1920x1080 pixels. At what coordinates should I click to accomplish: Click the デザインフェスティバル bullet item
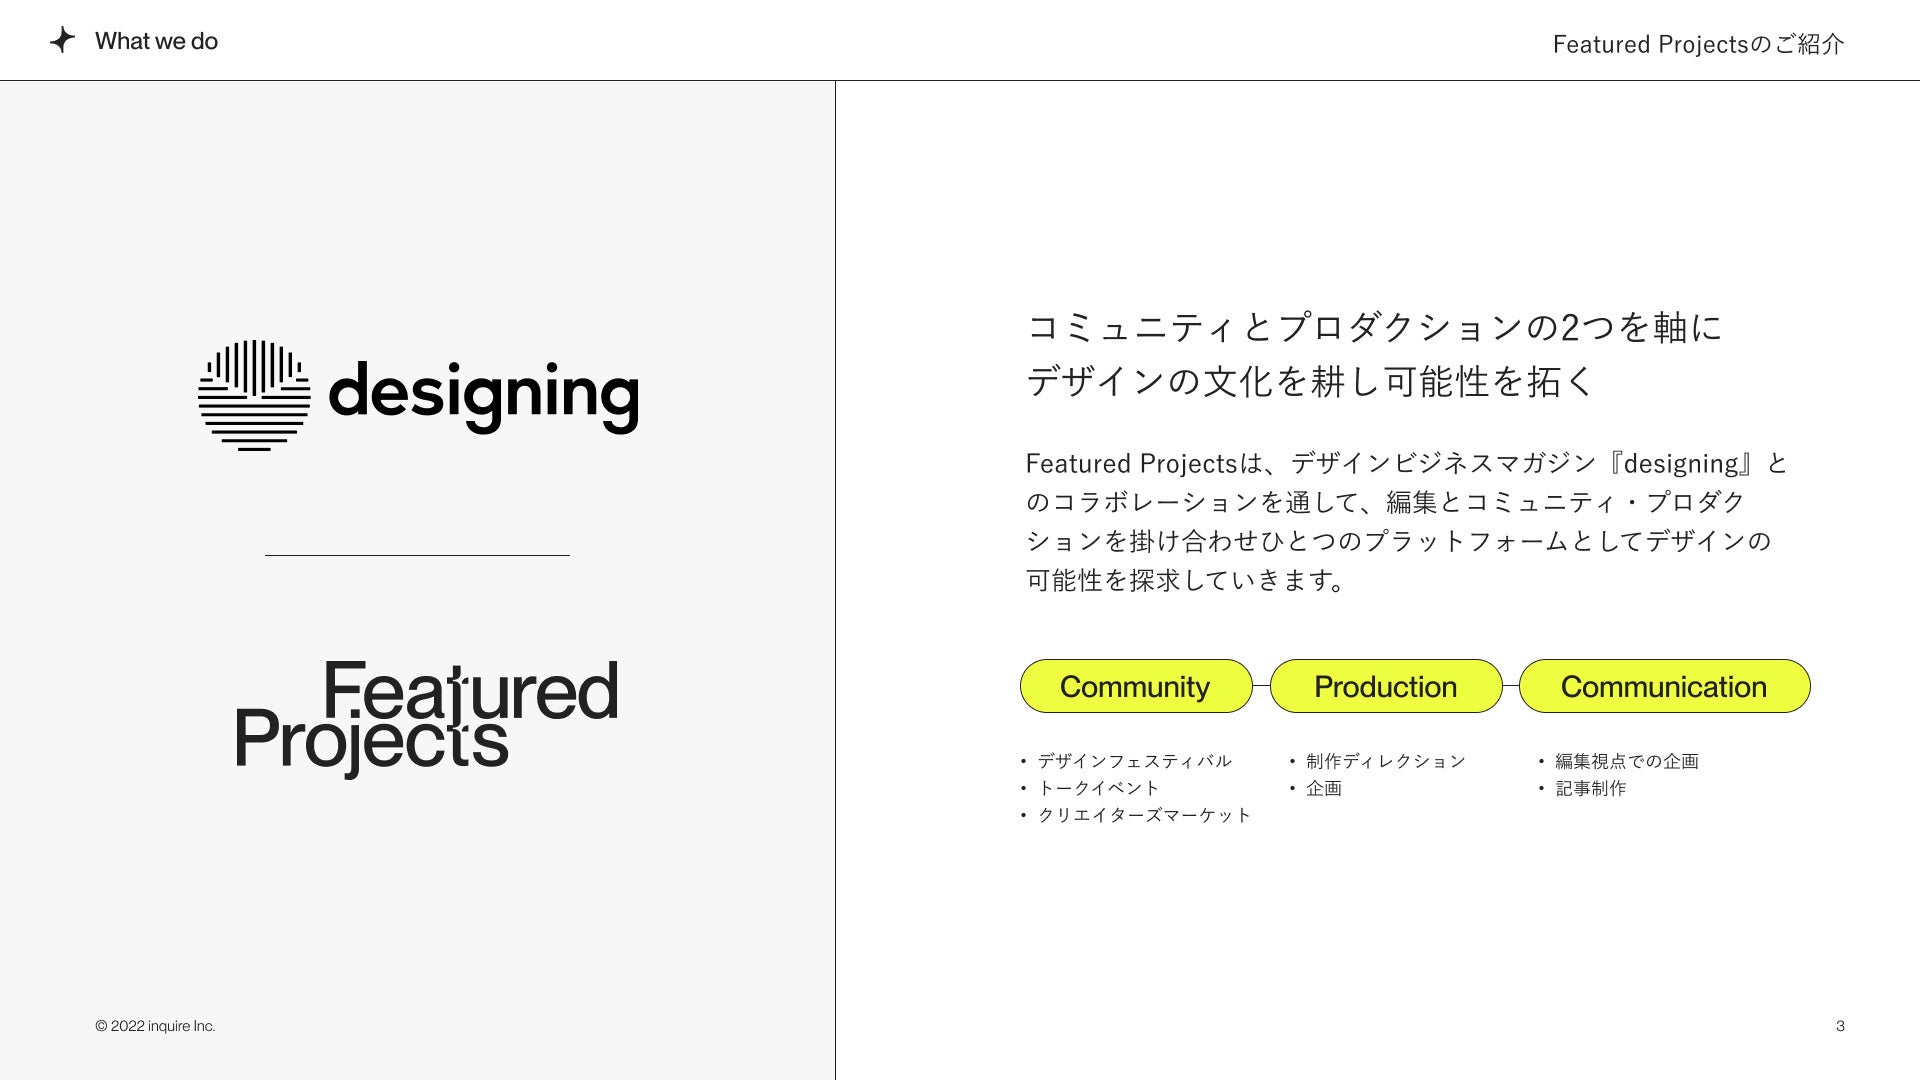[1134, 761]
